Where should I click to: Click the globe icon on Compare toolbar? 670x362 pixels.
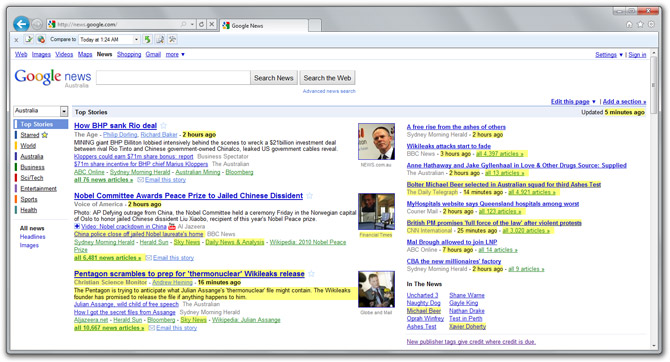(41, 39)
